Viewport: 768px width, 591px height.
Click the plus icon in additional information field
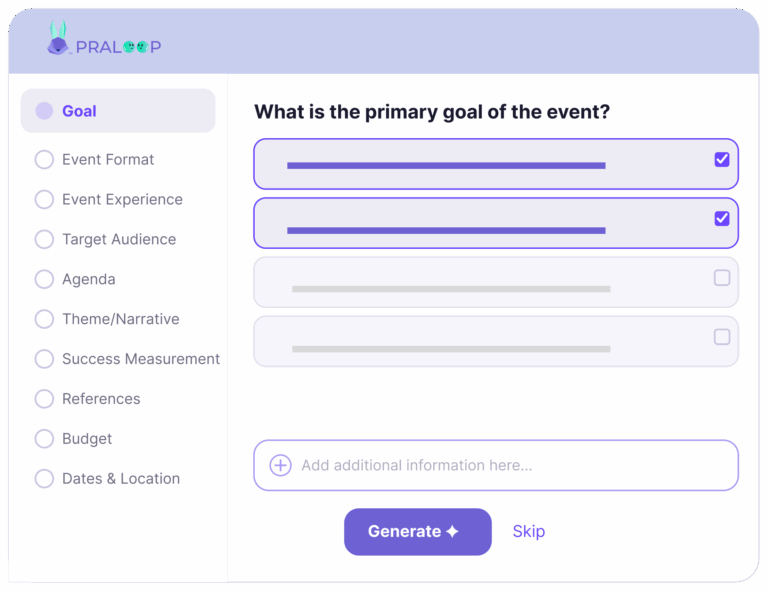point(281,465)
